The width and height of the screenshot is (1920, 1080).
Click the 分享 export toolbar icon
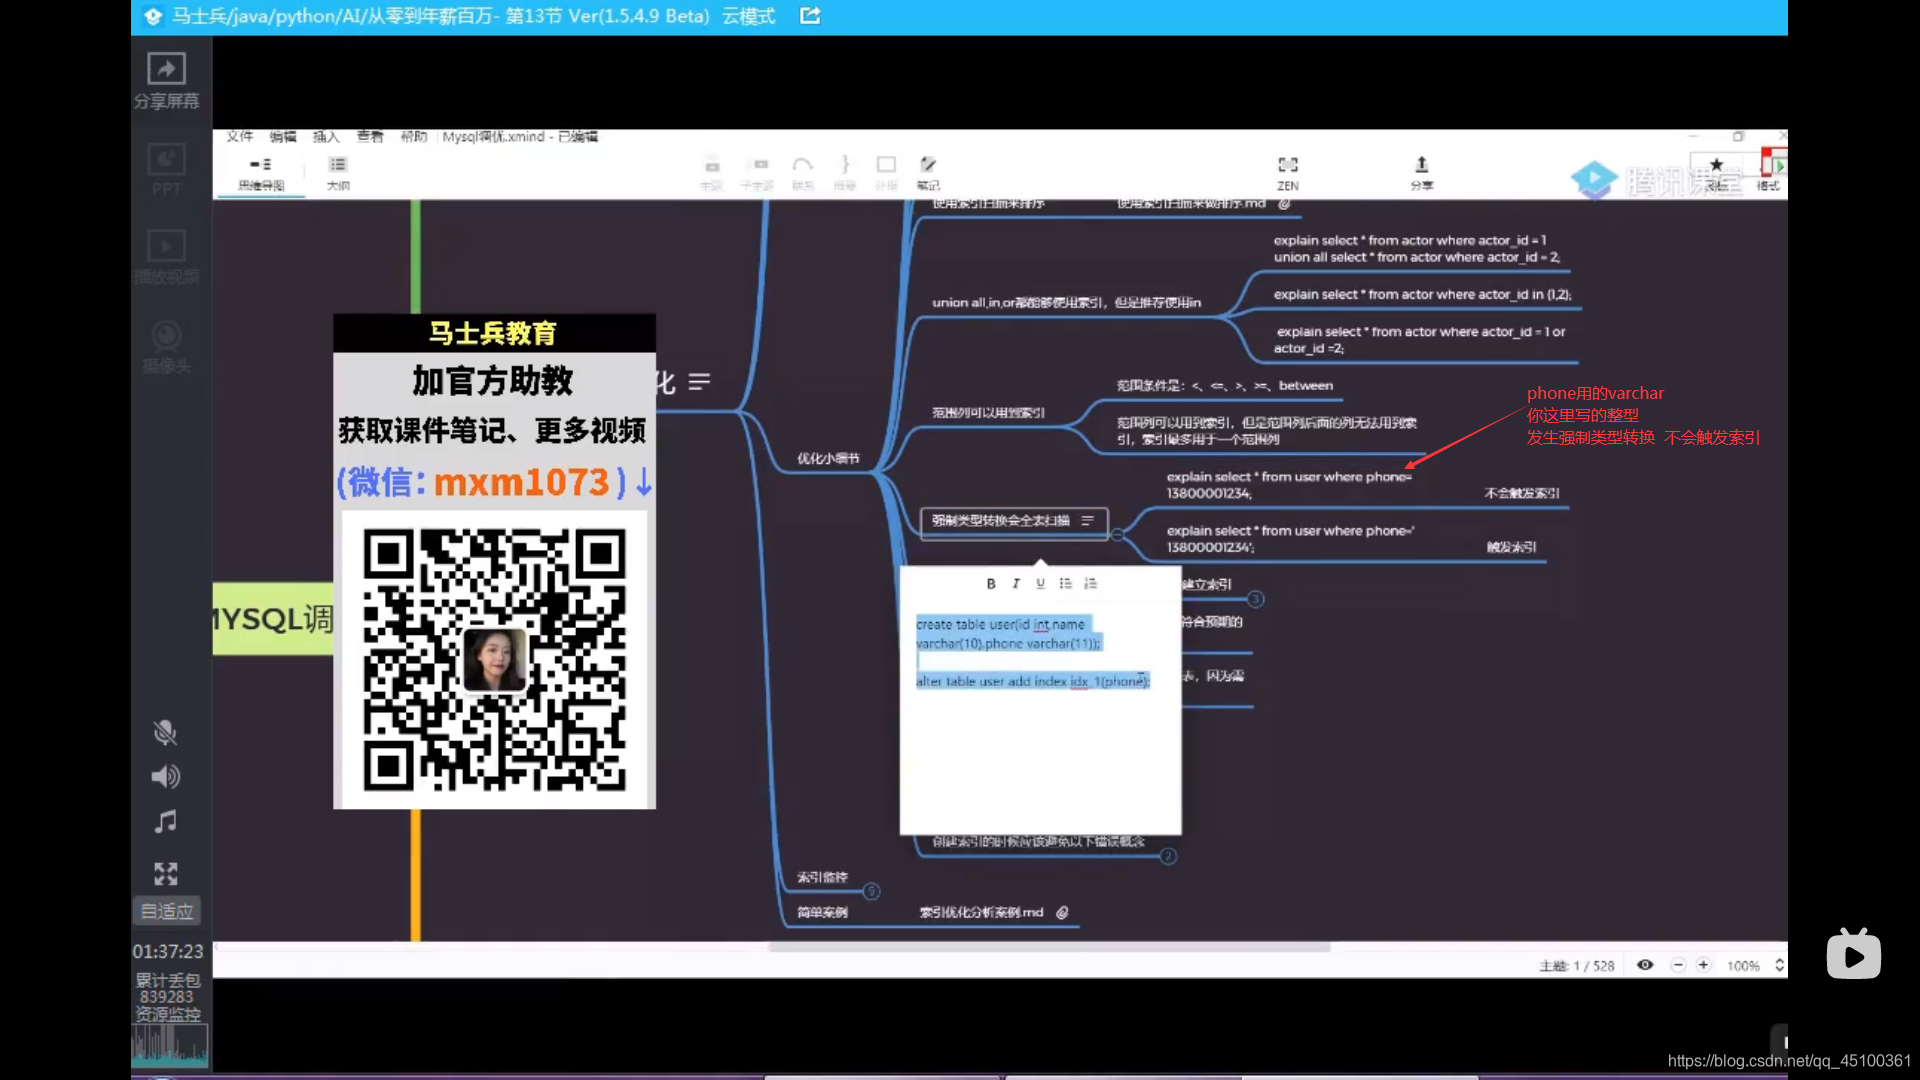[1421, 174]
